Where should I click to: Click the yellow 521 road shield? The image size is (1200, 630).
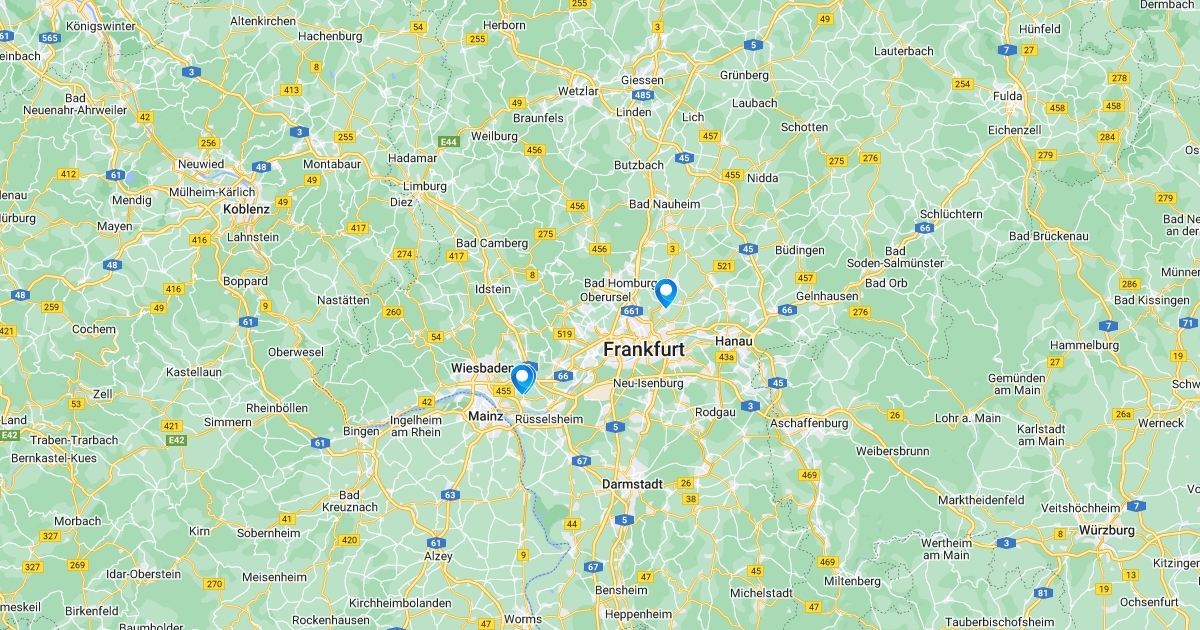(724, 266)
